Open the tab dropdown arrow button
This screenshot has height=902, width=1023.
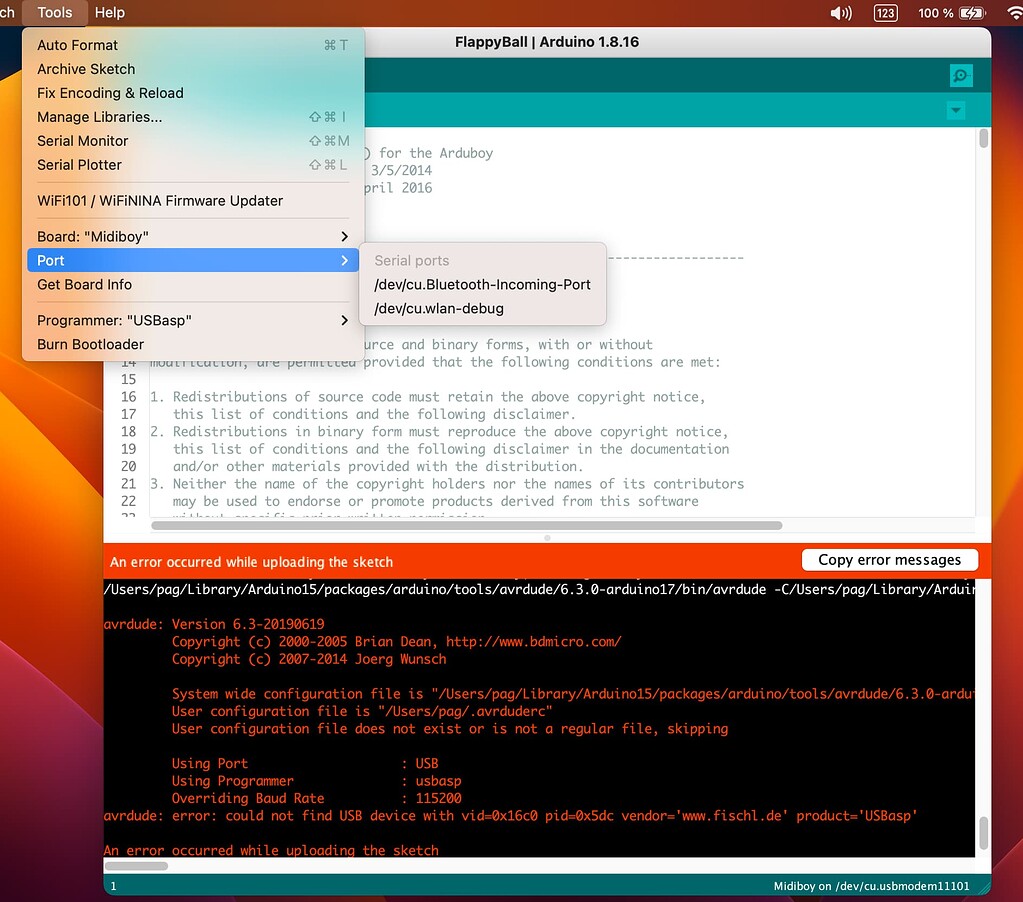coord(956,110)
